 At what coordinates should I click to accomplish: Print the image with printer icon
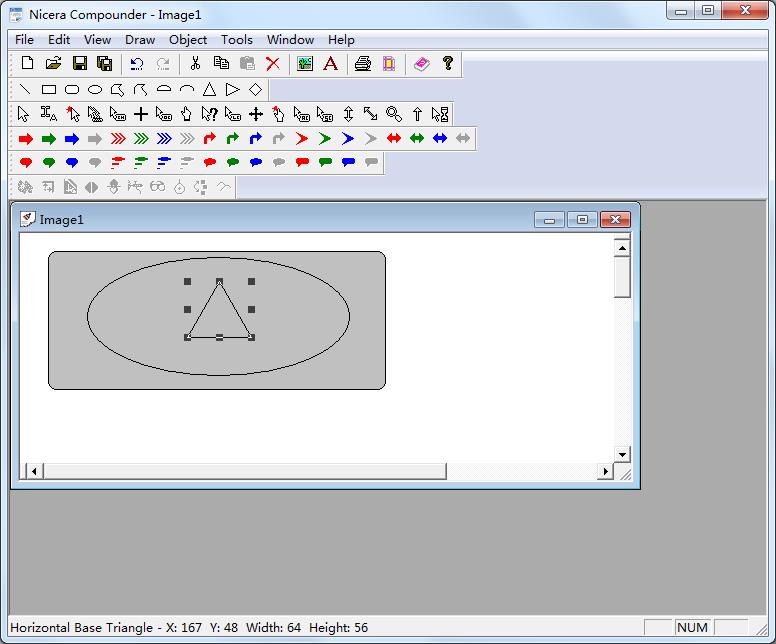tap(363, 63)
